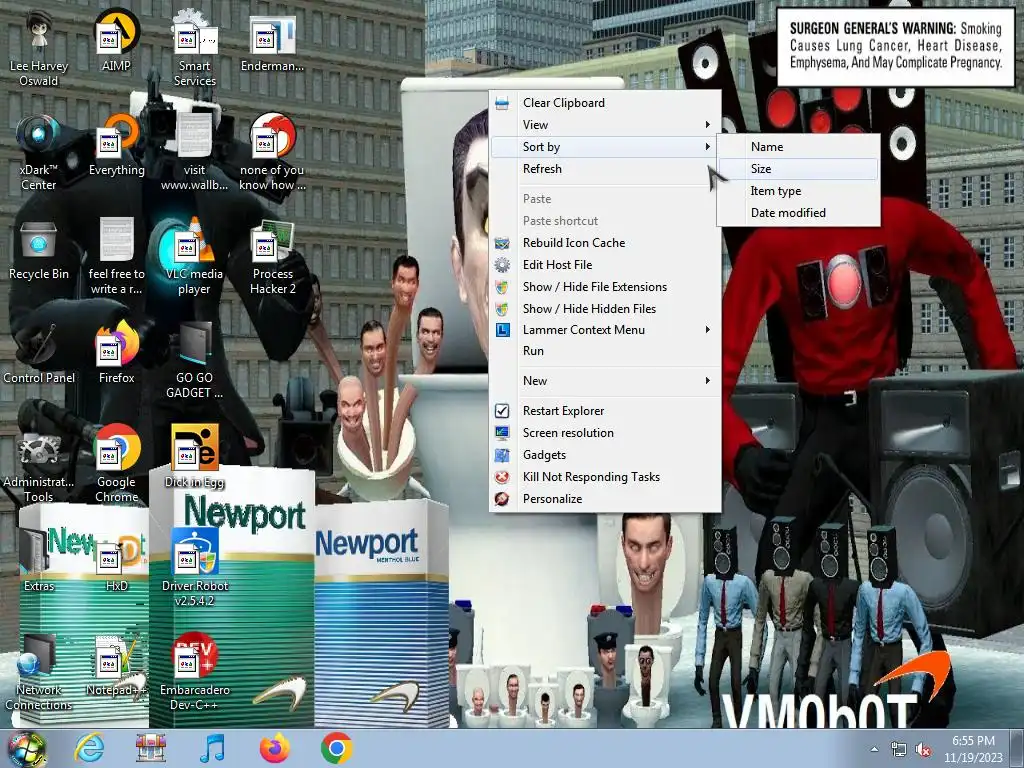
Task: Launch Chrome from the taskbar
Action: point(336,749)
